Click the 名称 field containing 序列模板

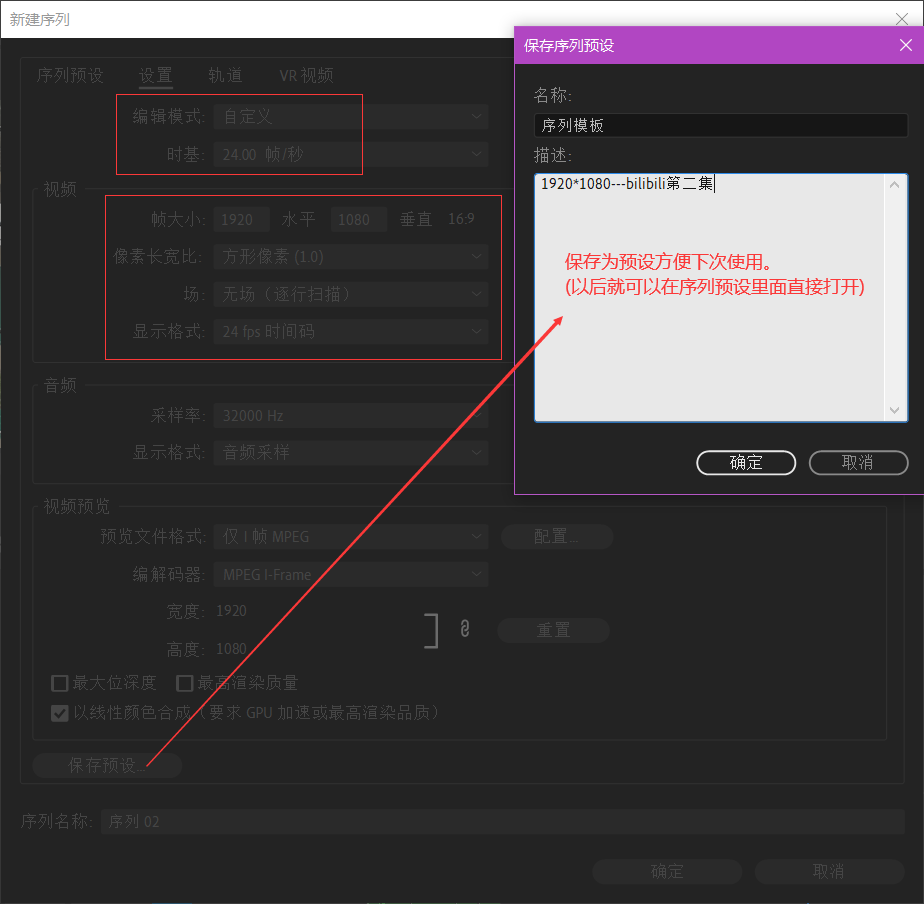click(721, 126)
